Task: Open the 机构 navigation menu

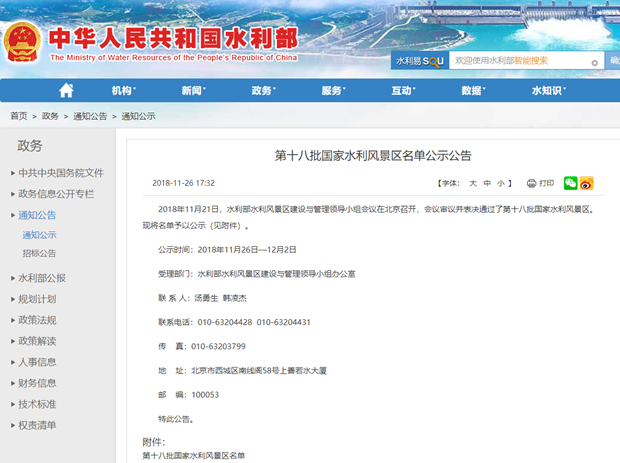Action: [x=123, y=91]
